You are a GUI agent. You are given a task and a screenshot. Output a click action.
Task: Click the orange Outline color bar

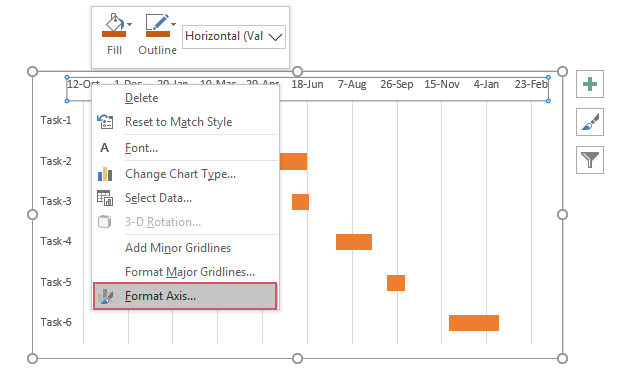158,34
